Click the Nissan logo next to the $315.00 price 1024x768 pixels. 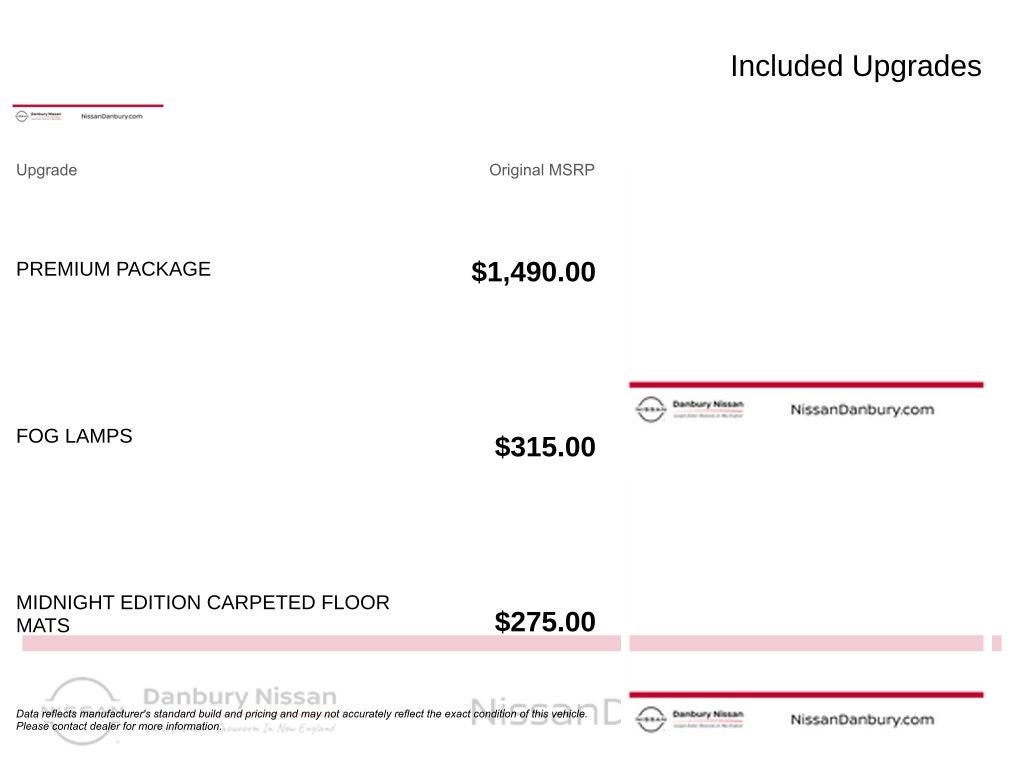(650, 409)
